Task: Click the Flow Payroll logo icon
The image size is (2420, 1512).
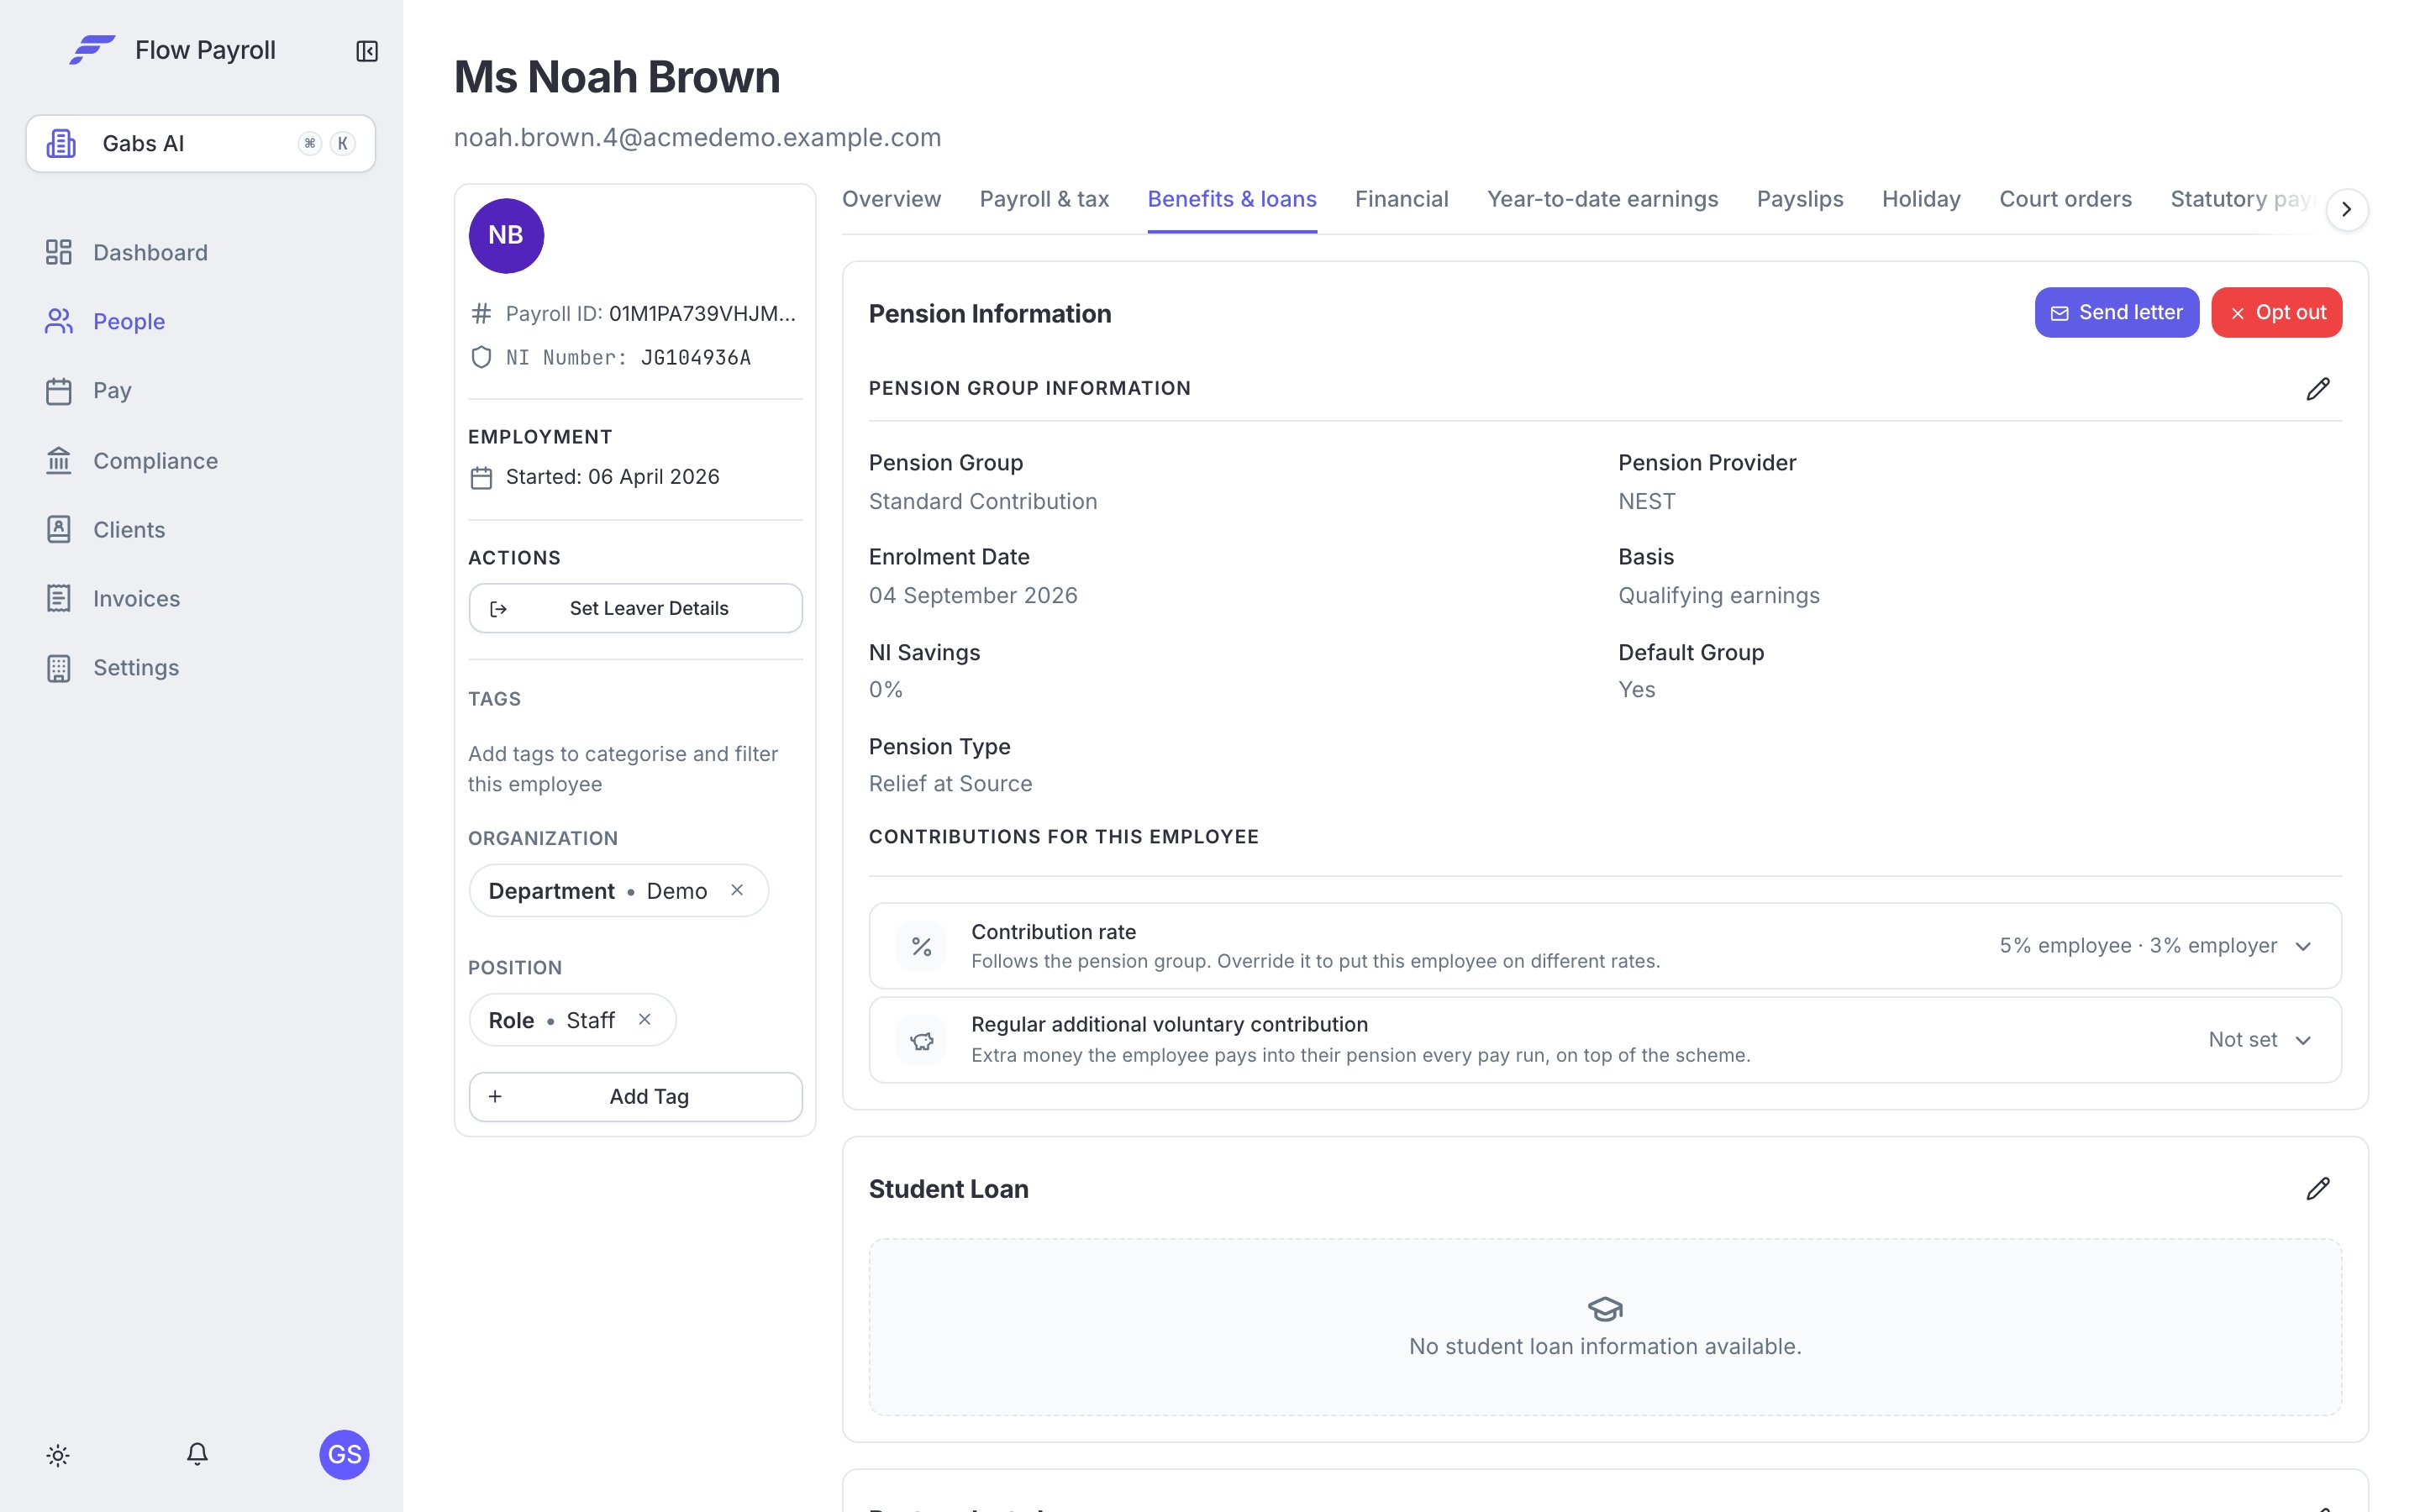Action: click(92, 50)
